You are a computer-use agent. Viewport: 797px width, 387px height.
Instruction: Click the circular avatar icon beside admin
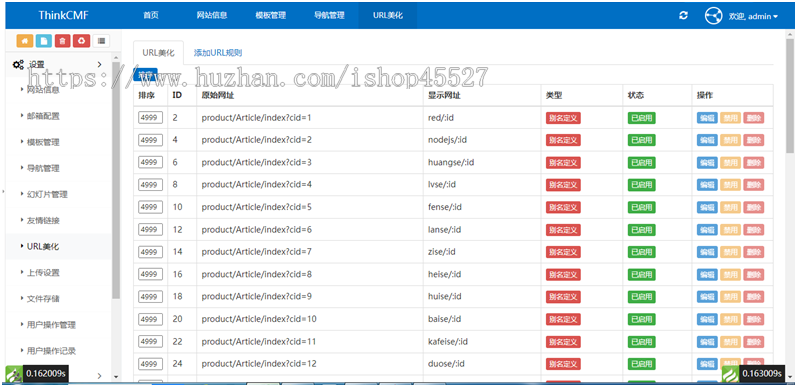click(714, 16)
